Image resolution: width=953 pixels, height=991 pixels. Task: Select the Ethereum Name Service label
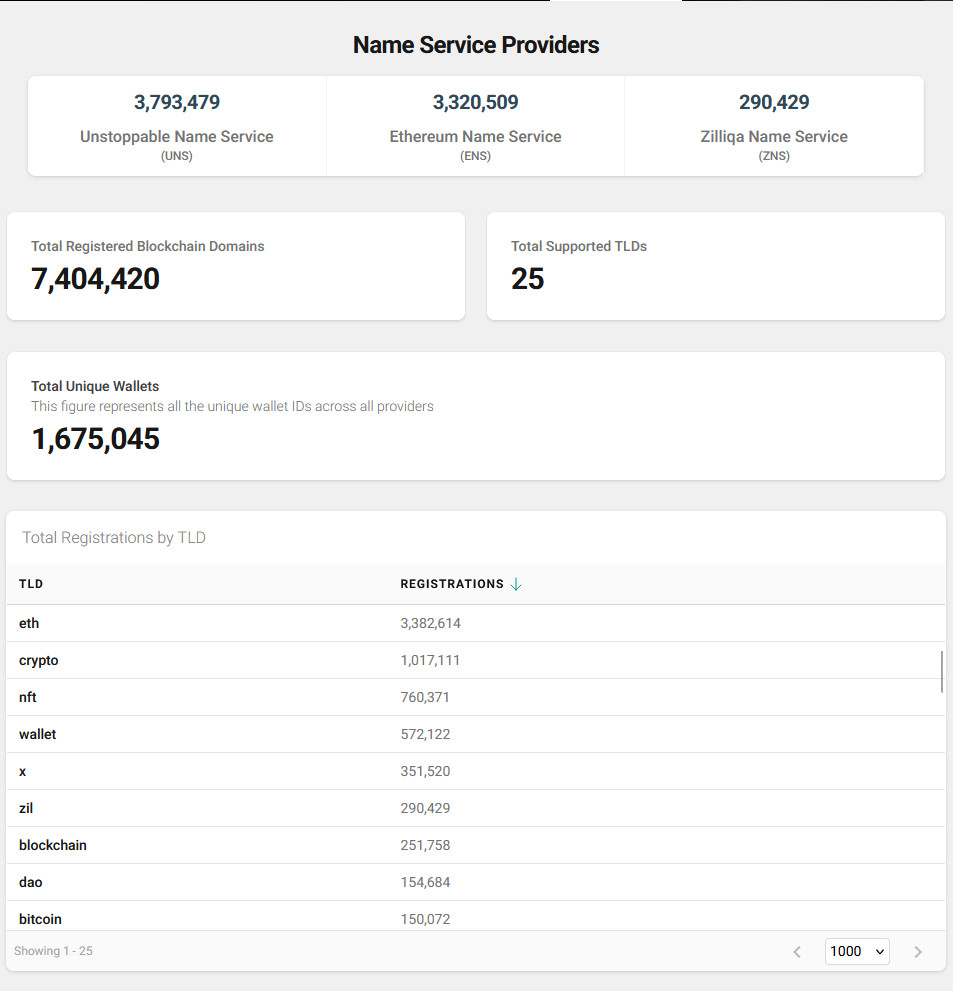475,137
